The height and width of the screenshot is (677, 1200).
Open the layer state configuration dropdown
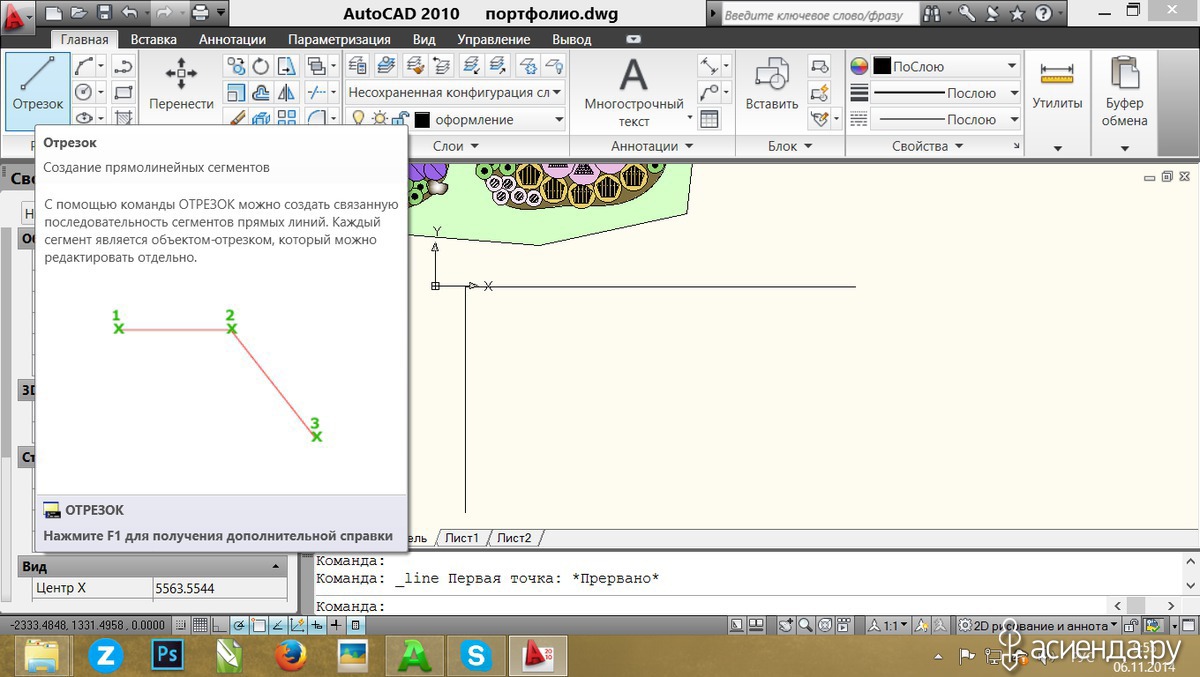455,92
